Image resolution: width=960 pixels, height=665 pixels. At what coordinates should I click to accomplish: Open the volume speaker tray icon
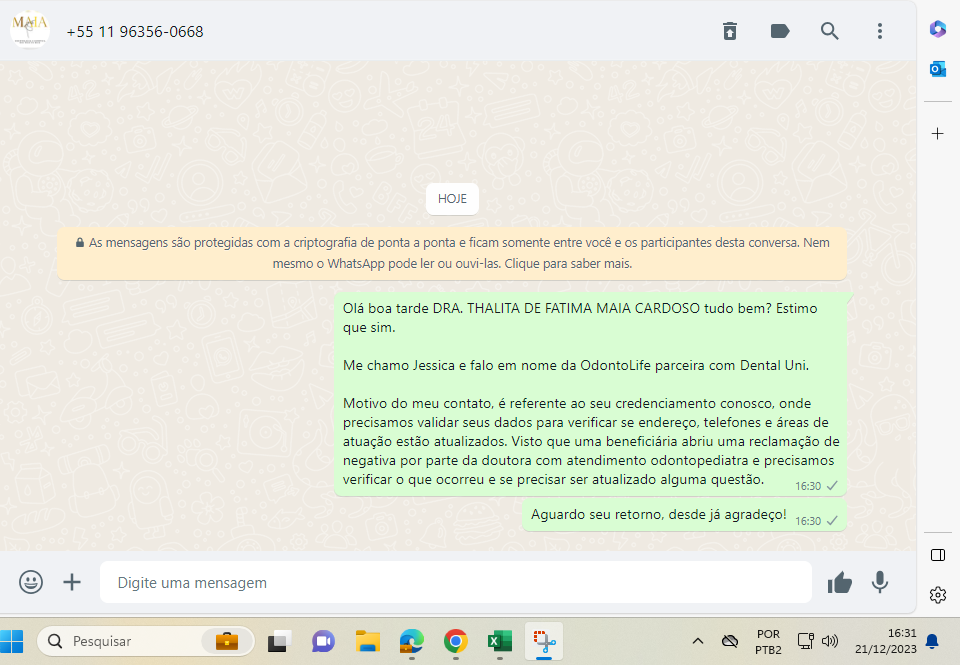(x=830, y=641)
